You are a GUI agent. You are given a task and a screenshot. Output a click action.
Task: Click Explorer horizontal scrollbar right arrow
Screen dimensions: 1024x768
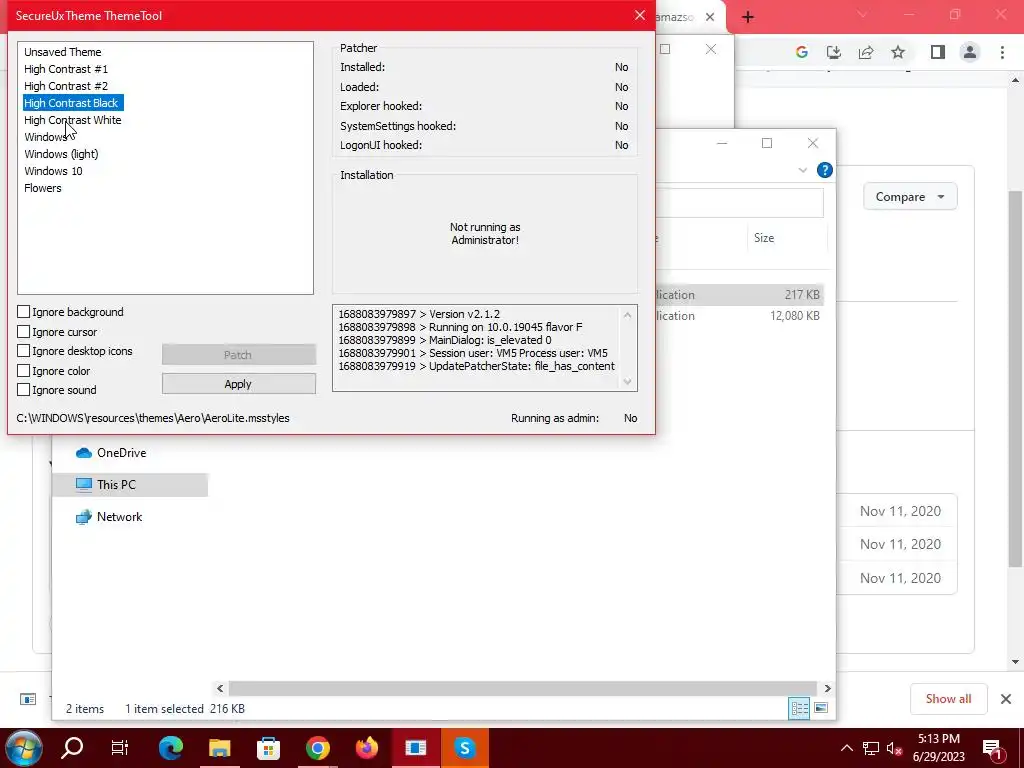click(x=827, y=688)
